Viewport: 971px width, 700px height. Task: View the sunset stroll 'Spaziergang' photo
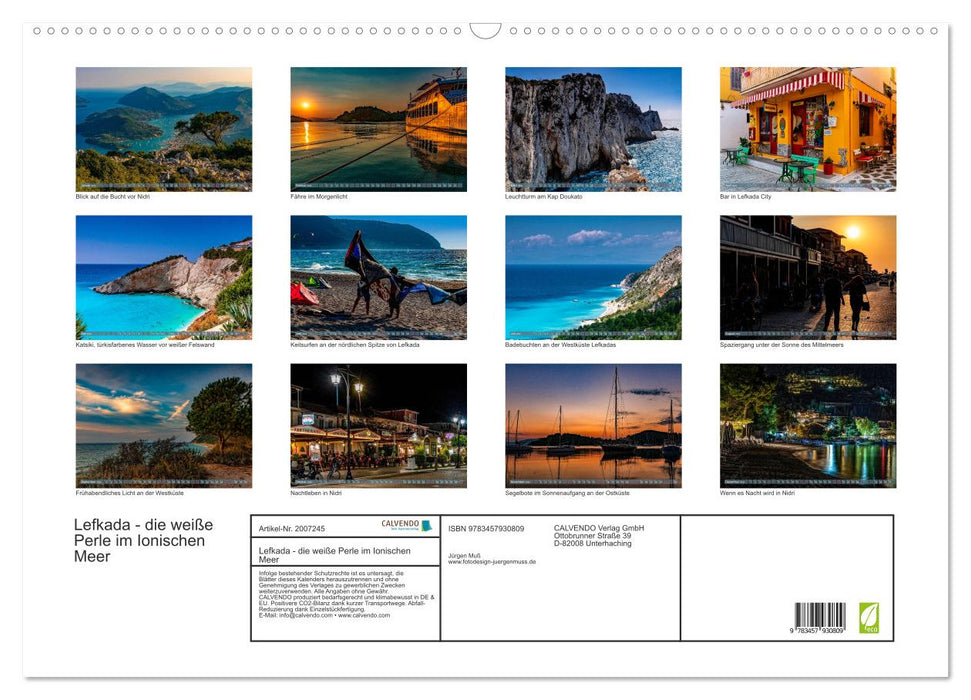(x=807, y=277)
